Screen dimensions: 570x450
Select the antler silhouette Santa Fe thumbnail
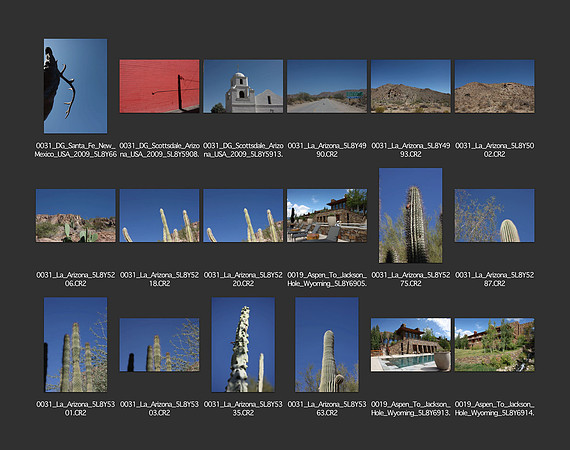point(76,86)
